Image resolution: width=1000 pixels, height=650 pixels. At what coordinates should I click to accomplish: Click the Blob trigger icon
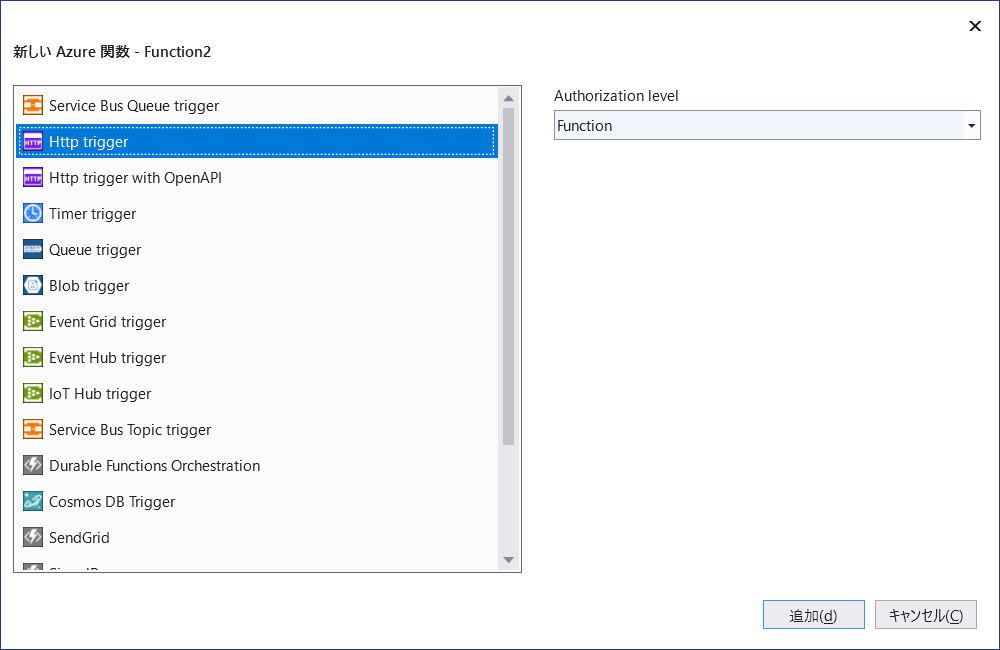point(33,285)
